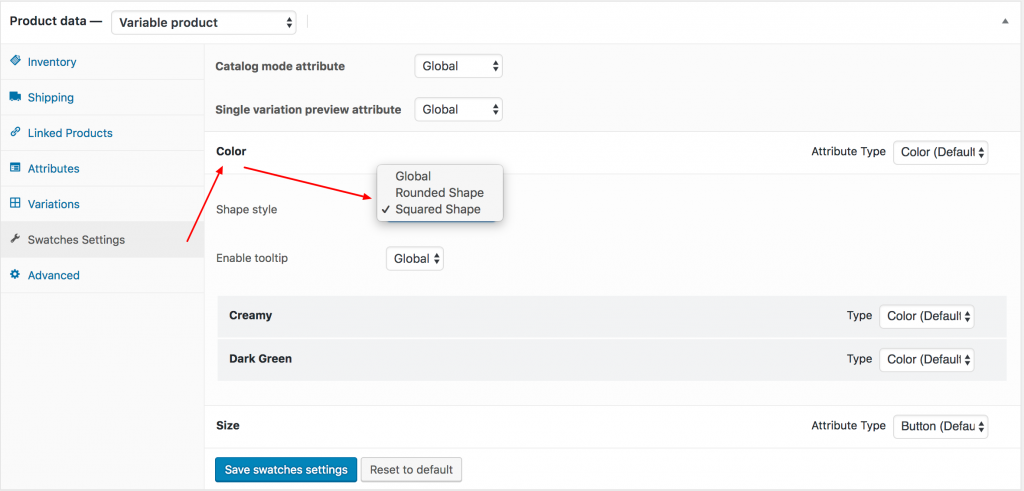Click the Inventory tag icon
Image resolution: width=1024 pixels, height=491 pixels.
(x=15, y=62)
